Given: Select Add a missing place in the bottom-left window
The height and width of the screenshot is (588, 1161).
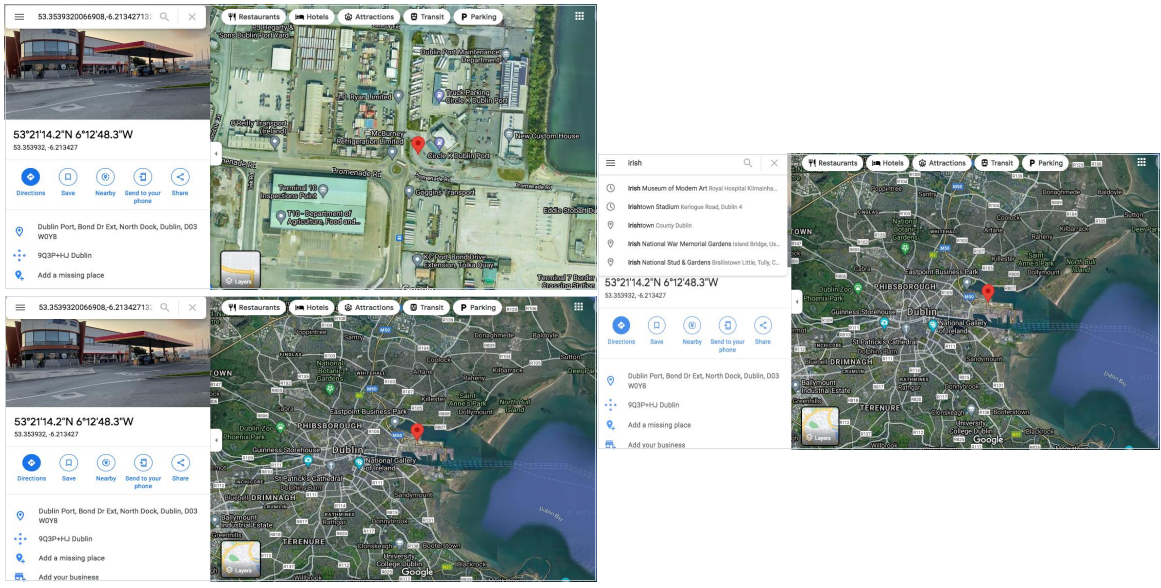Looking at the screenshot, I should (x=72, y=558).
